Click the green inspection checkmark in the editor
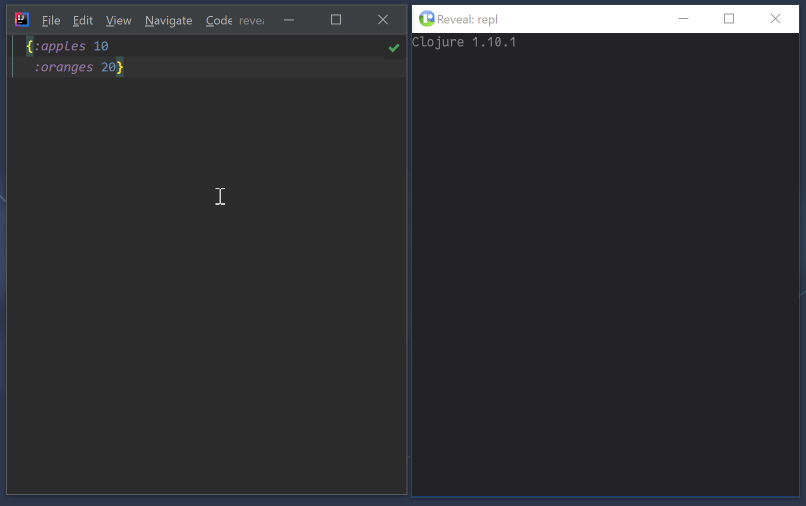Screen dimensions: 806x506 [394, 47]
